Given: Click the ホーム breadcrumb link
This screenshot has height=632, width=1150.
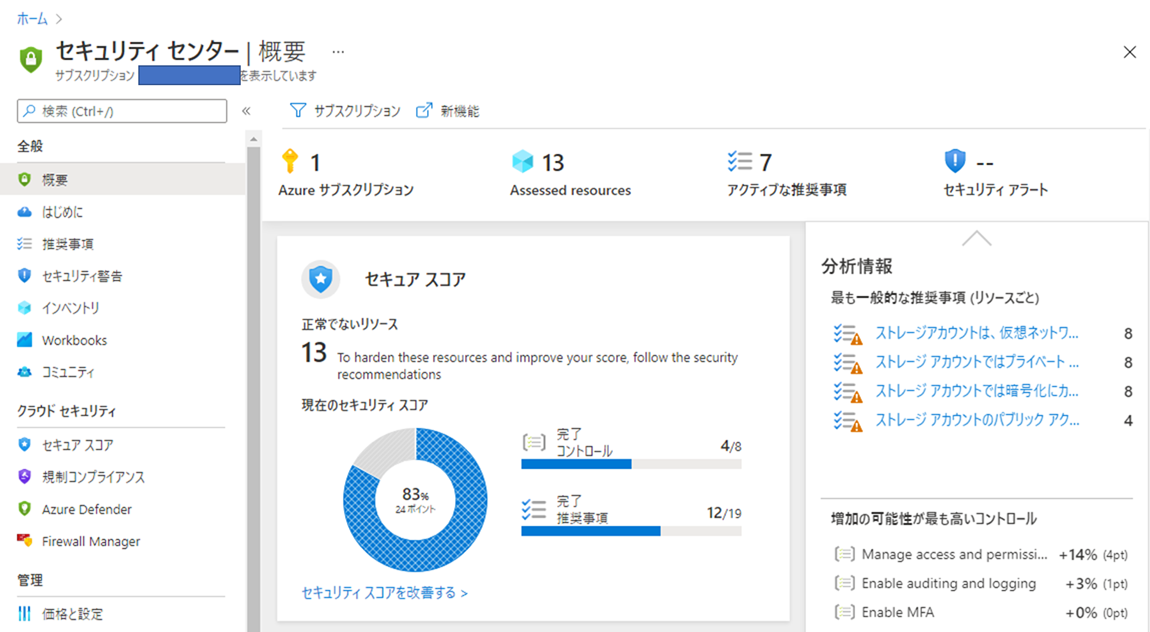Looking at the screenshot, I should tap(32, 19).
